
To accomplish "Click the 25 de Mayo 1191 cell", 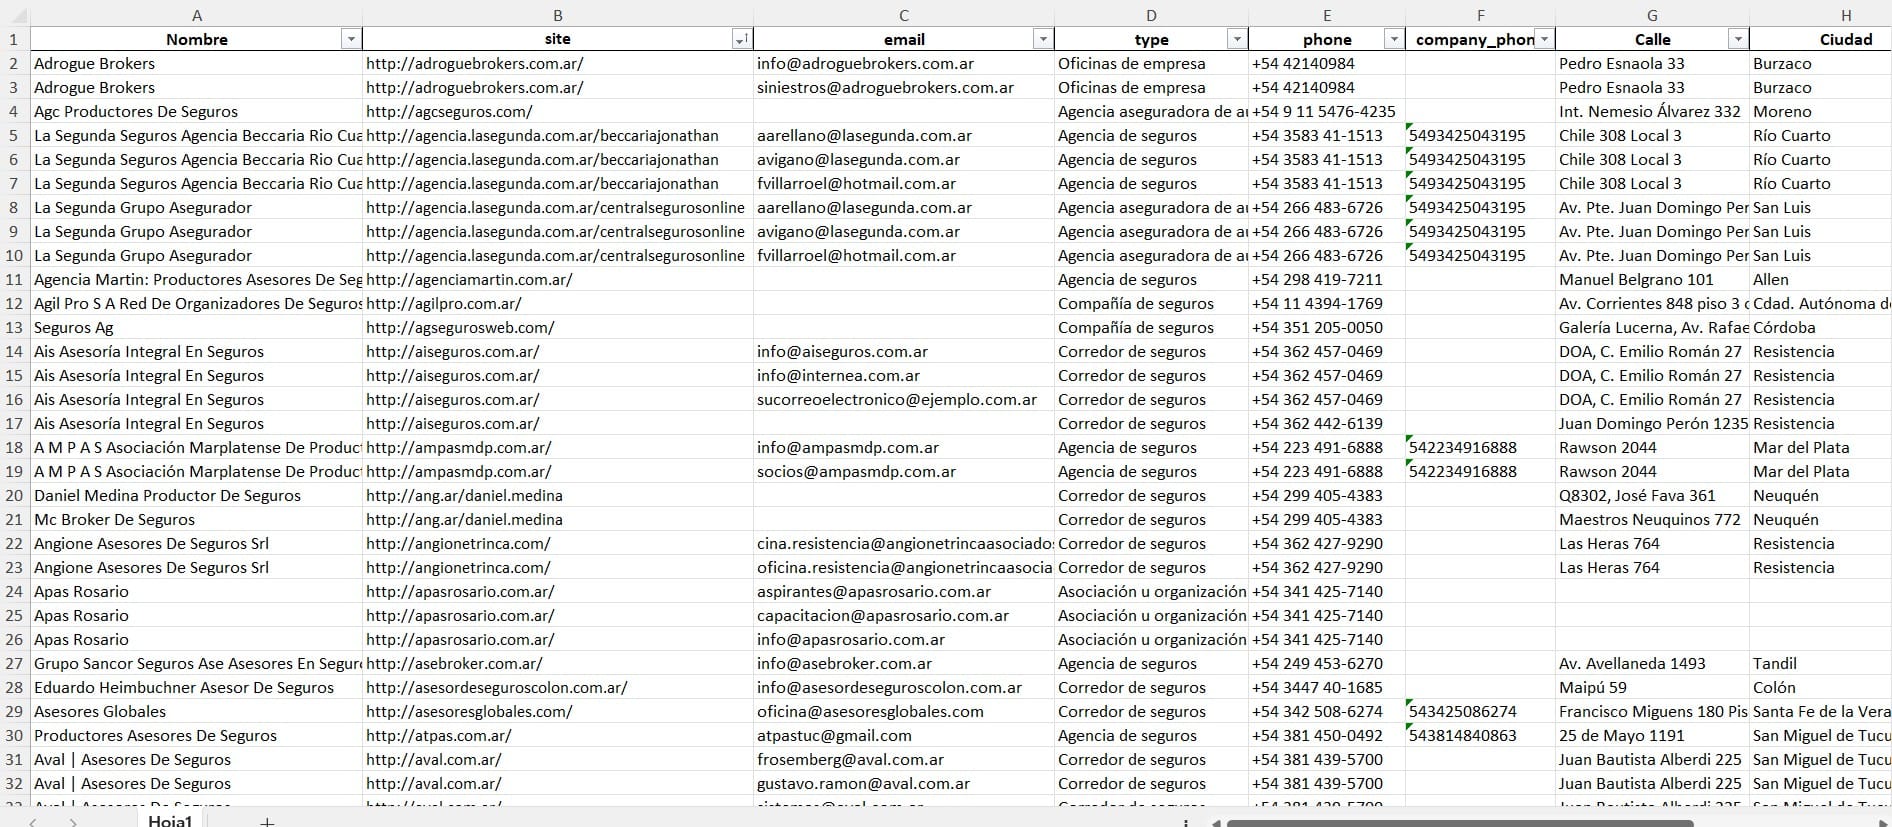I will pyautogui.click(x=1652, y=735).
